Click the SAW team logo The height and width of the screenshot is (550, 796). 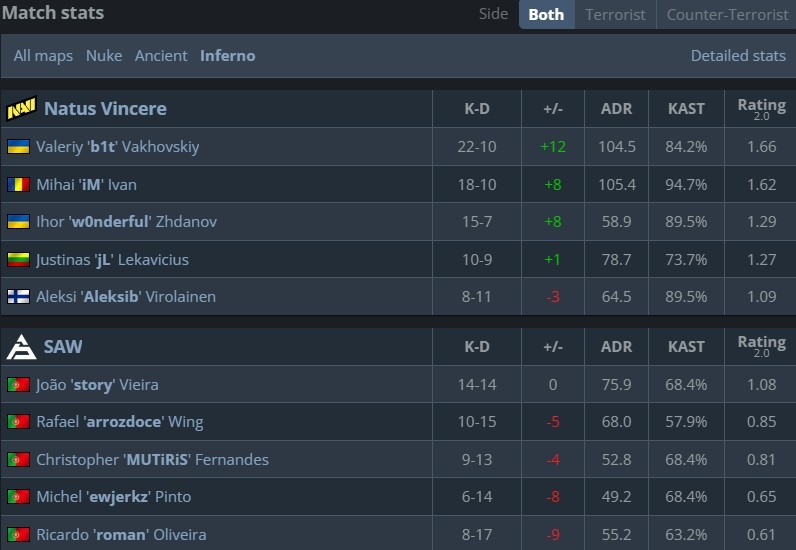coord(22,347)
